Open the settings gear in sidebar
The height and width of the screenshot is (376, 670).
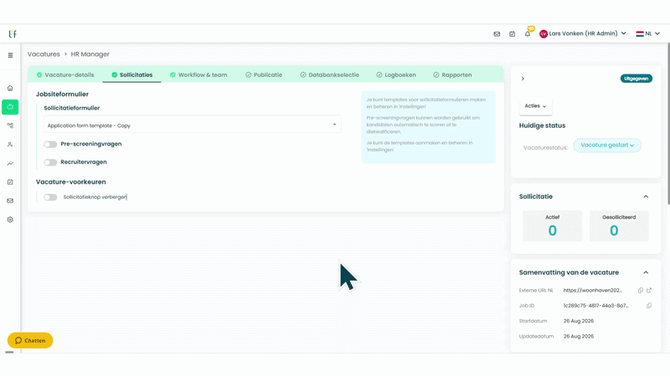pyautogui.click(x=10, y=220)
